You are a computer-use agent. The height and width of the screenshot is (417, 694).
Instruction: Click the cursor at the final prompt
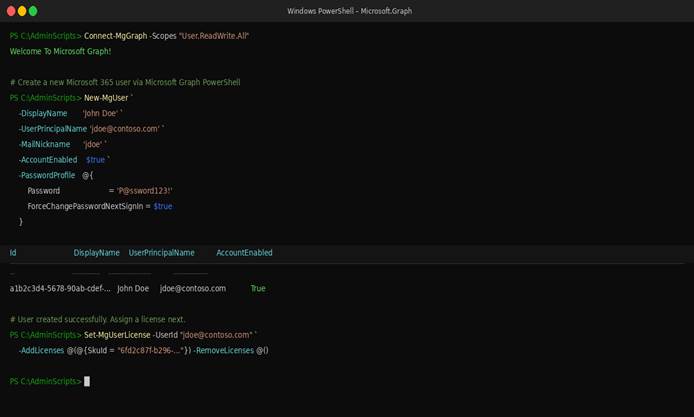pyautogui.click(x=87, y=381)
